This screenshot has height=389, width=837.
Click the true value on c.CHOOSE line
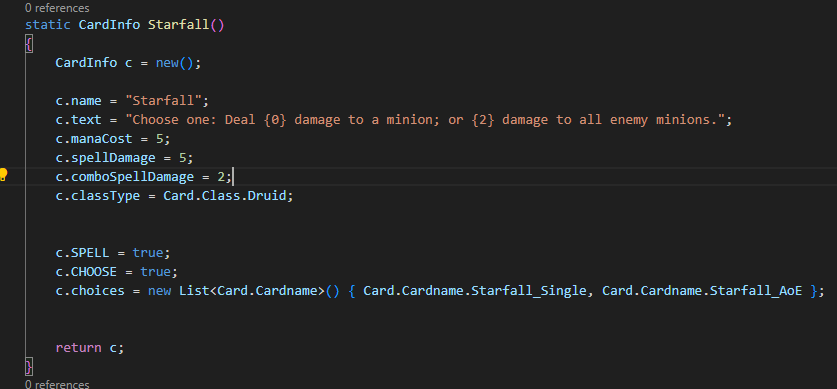[x=155, y=272]
